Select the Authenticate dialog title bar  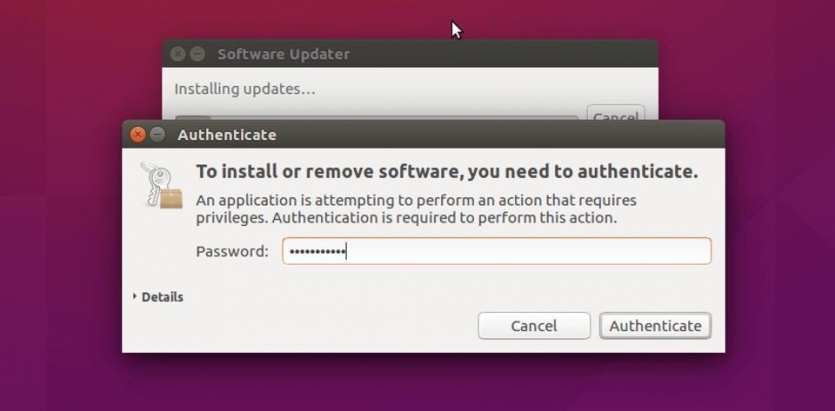(x=423, y=135)
